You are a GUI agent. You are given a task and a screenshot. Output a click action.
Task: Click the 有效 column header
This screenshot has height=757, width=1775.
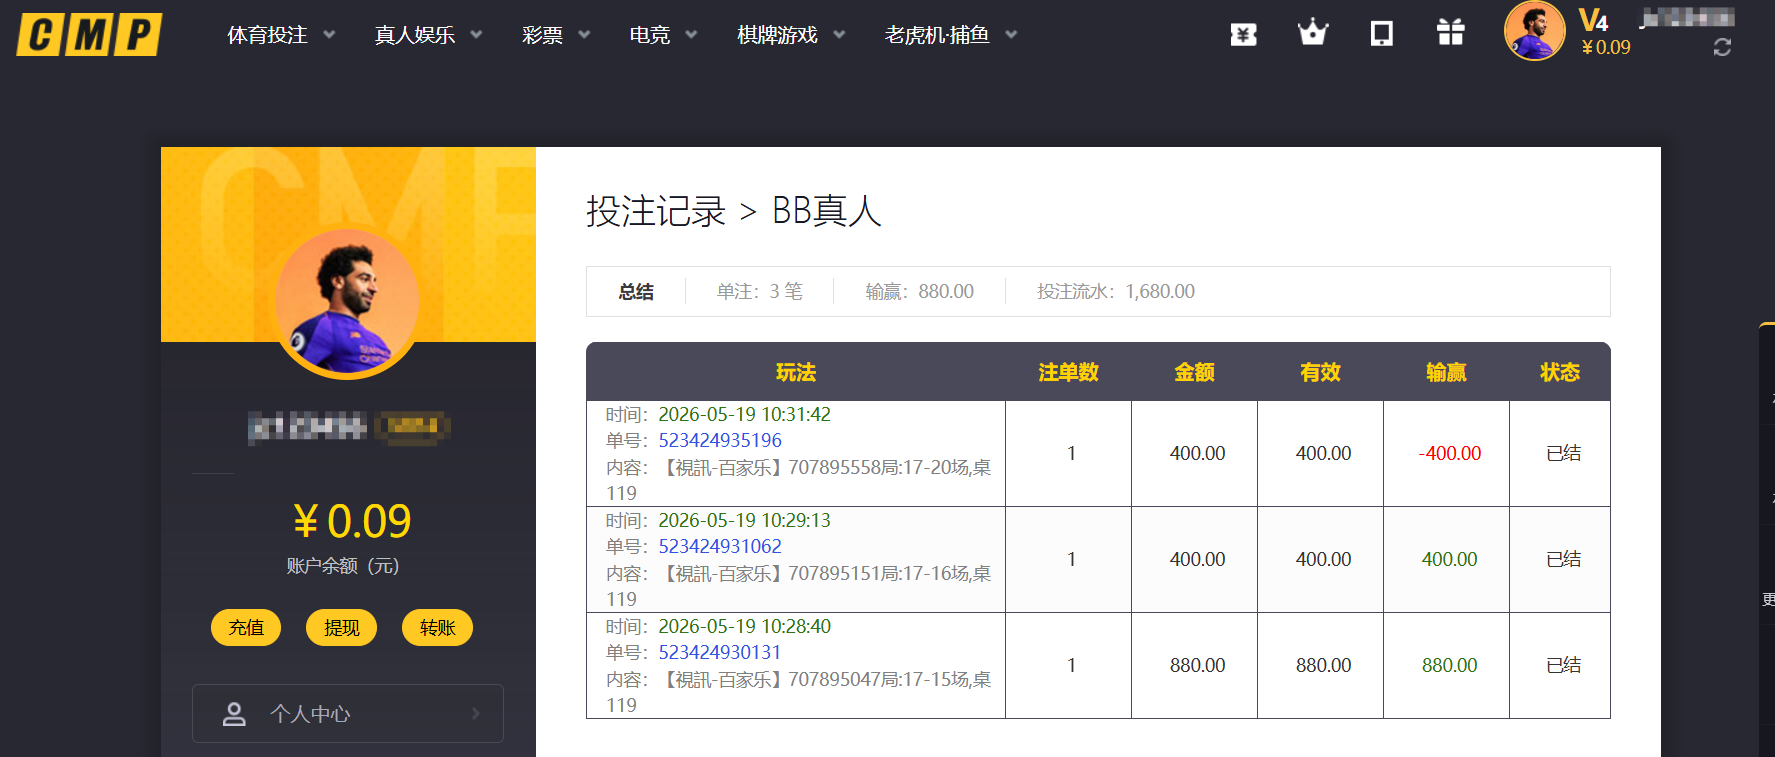tap(1320, 372)
